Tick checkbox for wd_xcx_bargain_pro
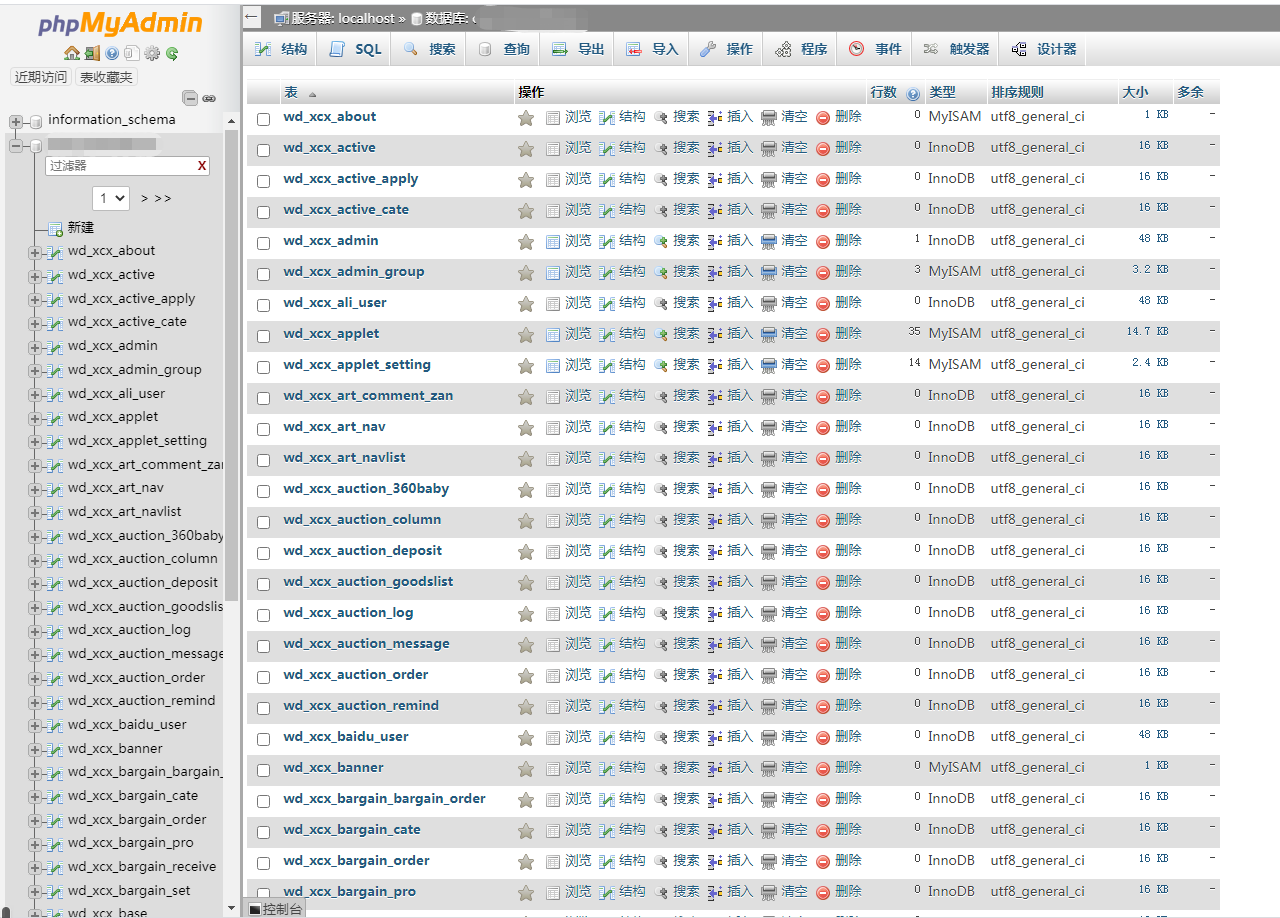Screen dimensions: 1280x918 pos(264,894)
